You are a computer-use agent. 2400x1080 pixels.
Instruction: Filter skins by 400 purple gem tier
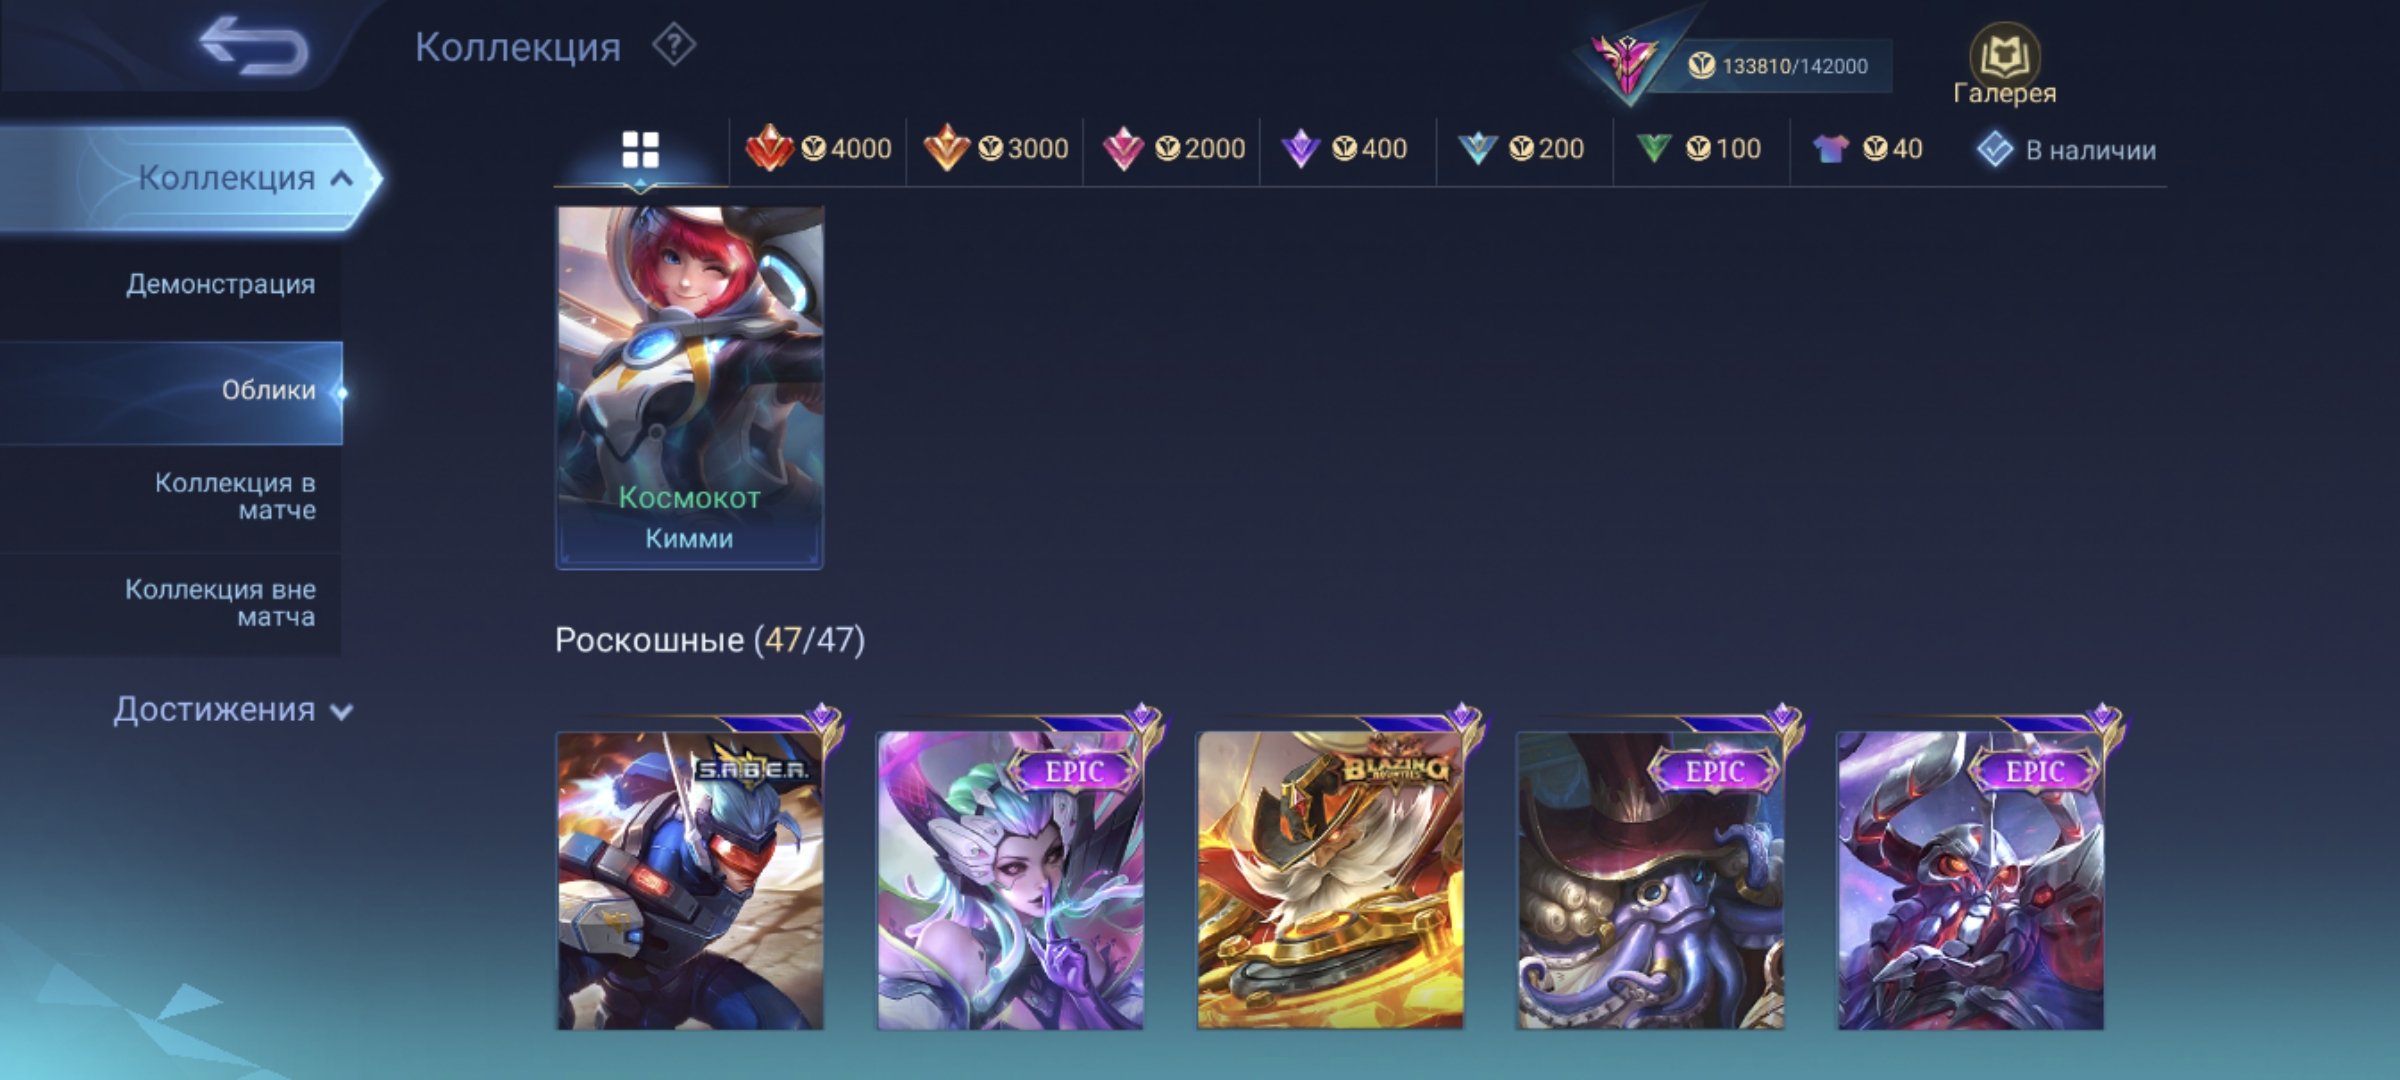[x=1344, y=149]
